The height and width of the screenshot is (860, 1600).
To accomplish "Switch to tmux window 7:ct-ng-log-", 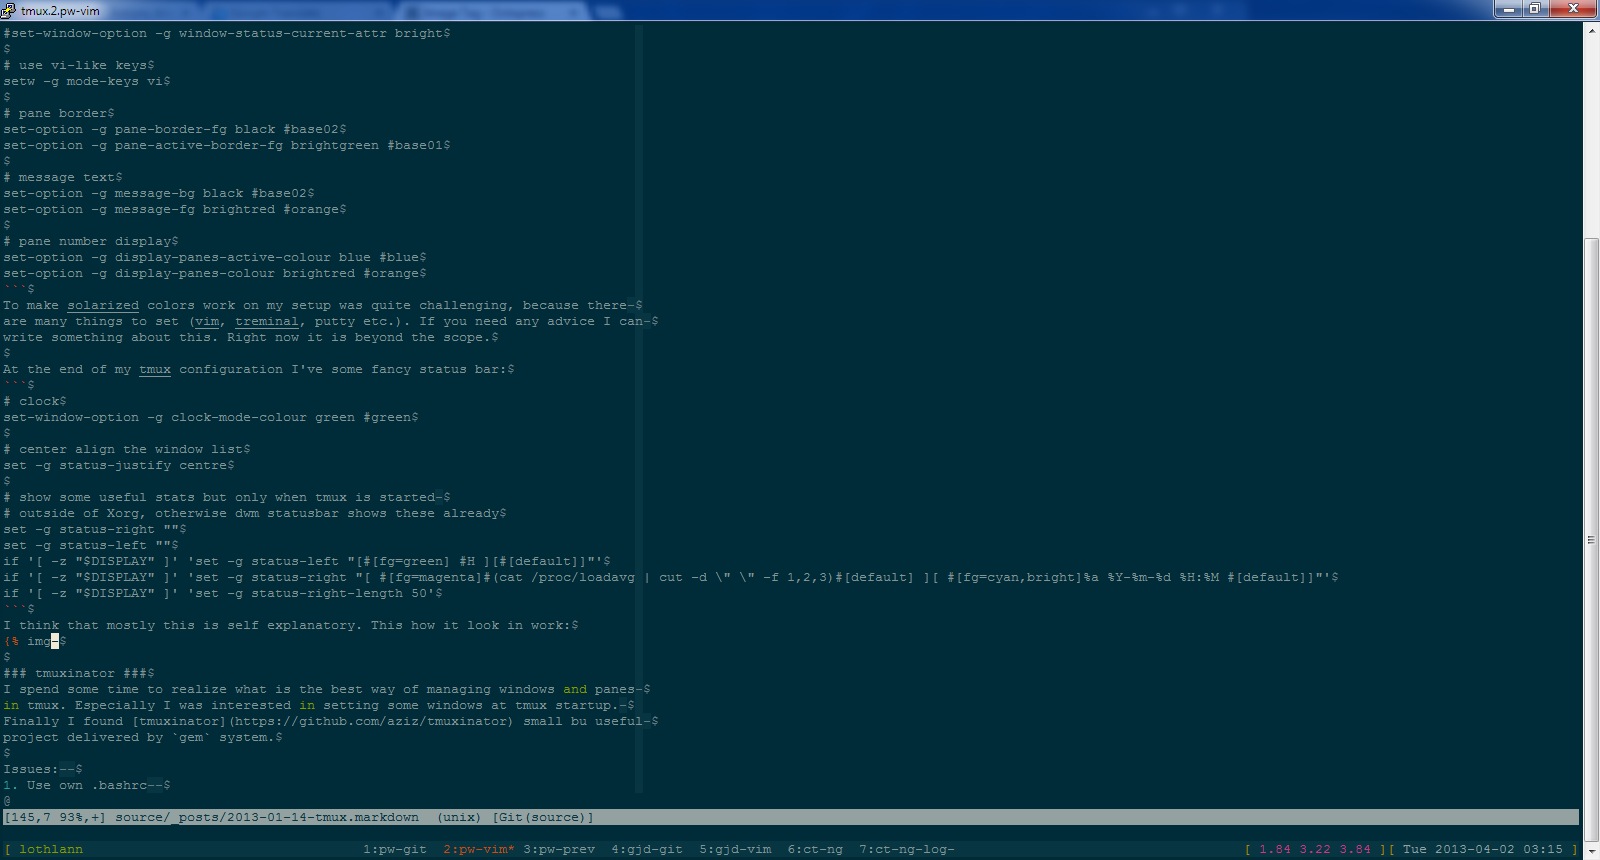I will (x=907, y=849).
